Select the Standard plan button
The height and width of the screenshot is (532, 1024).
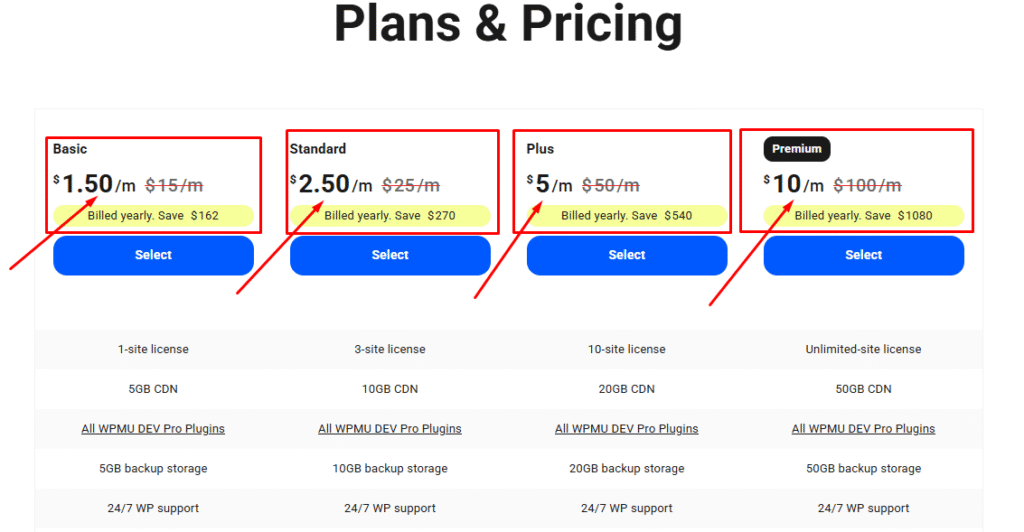click(390, 255)
